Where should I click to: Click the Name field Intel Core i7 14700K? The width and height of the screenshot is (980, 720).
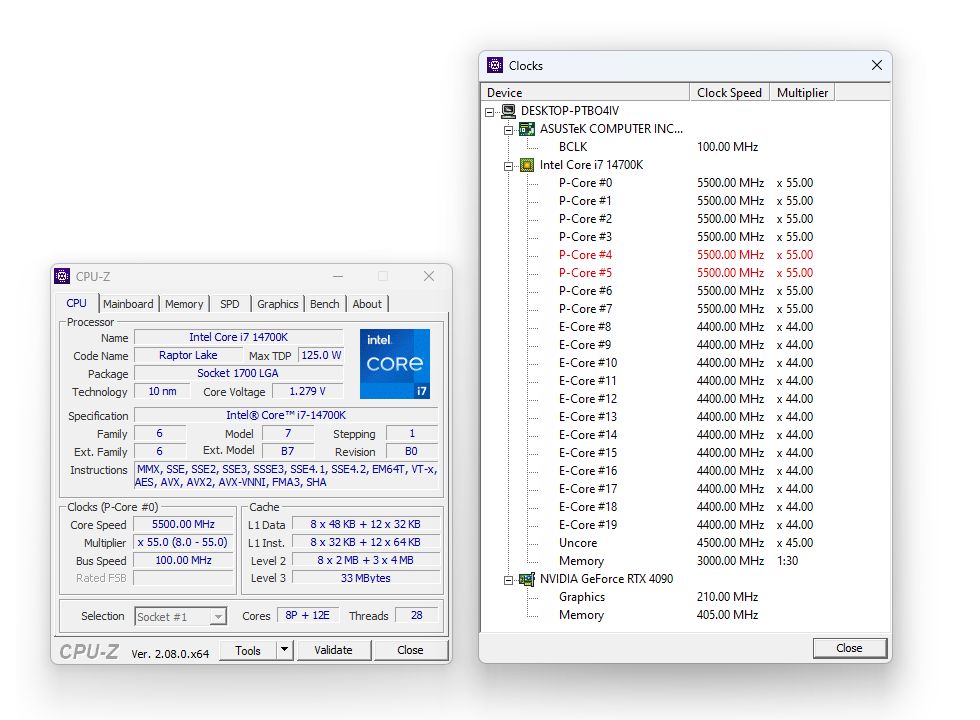[x=239, y=337]
